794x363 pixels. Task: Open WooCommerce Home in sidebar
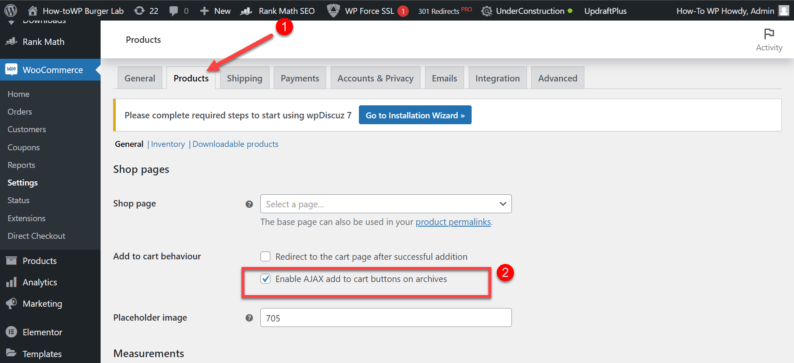[x=19, y=94]
